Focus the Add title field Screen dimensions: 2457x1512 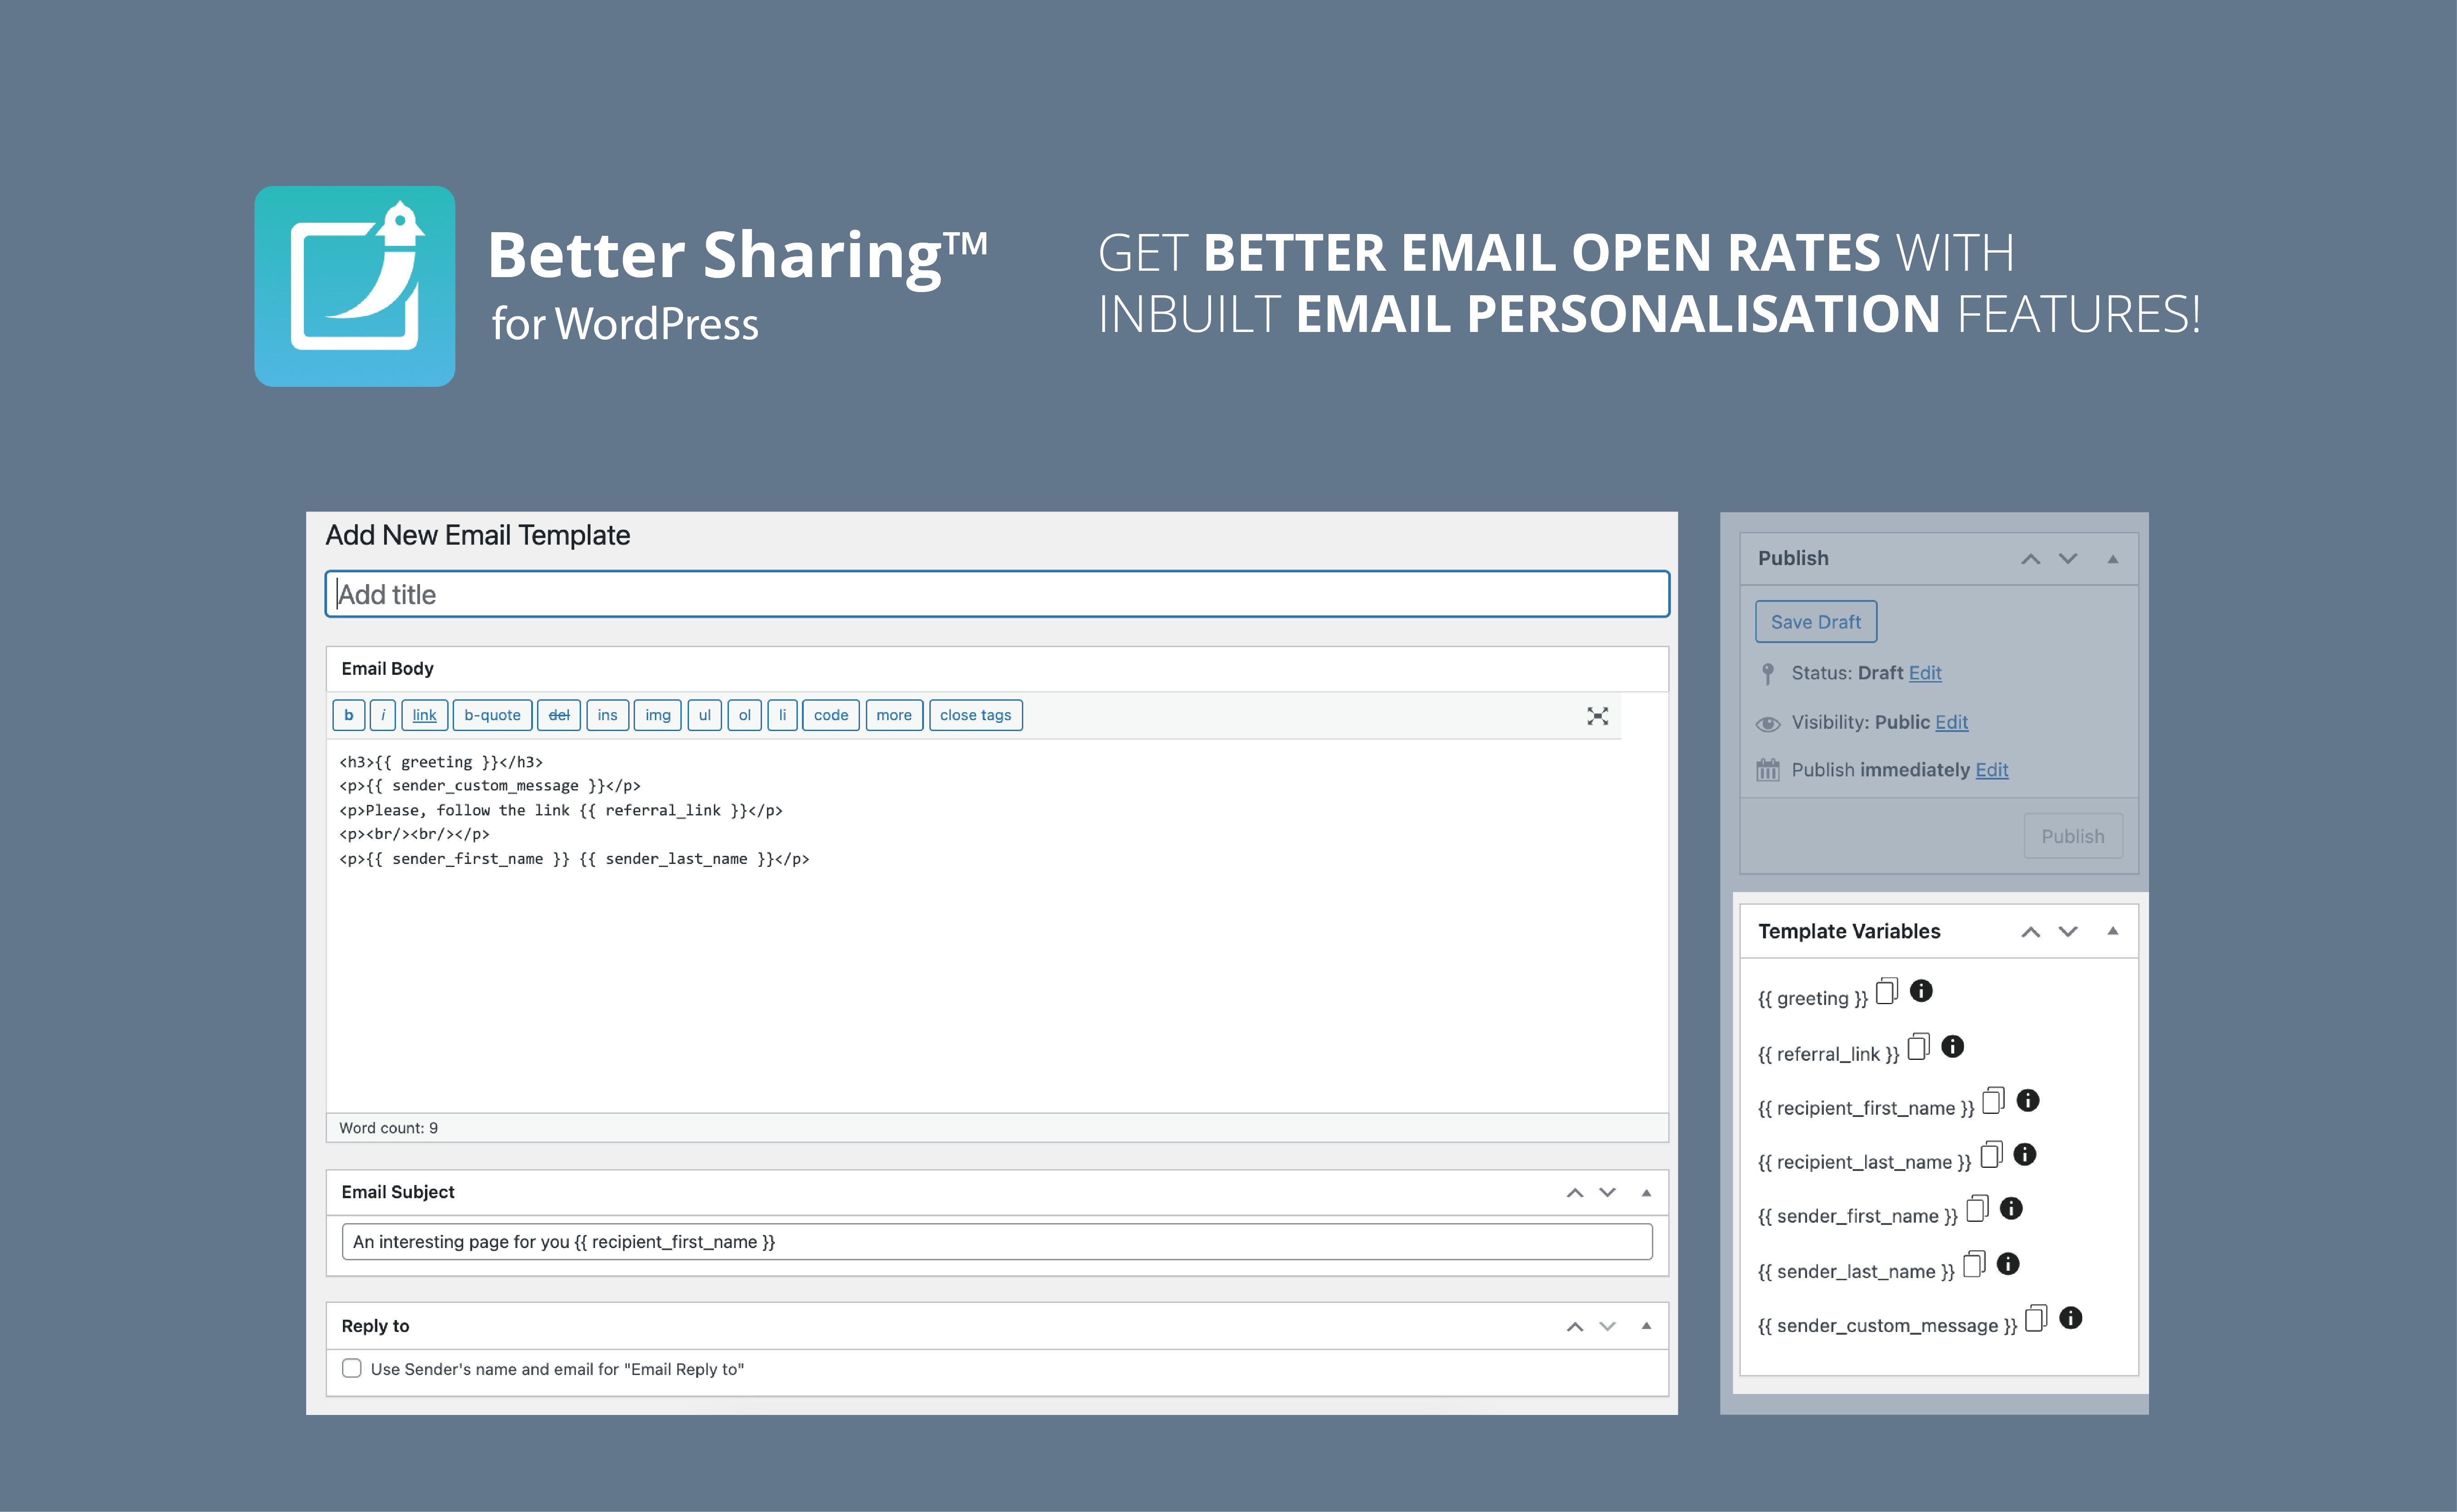tap(997, 594)
